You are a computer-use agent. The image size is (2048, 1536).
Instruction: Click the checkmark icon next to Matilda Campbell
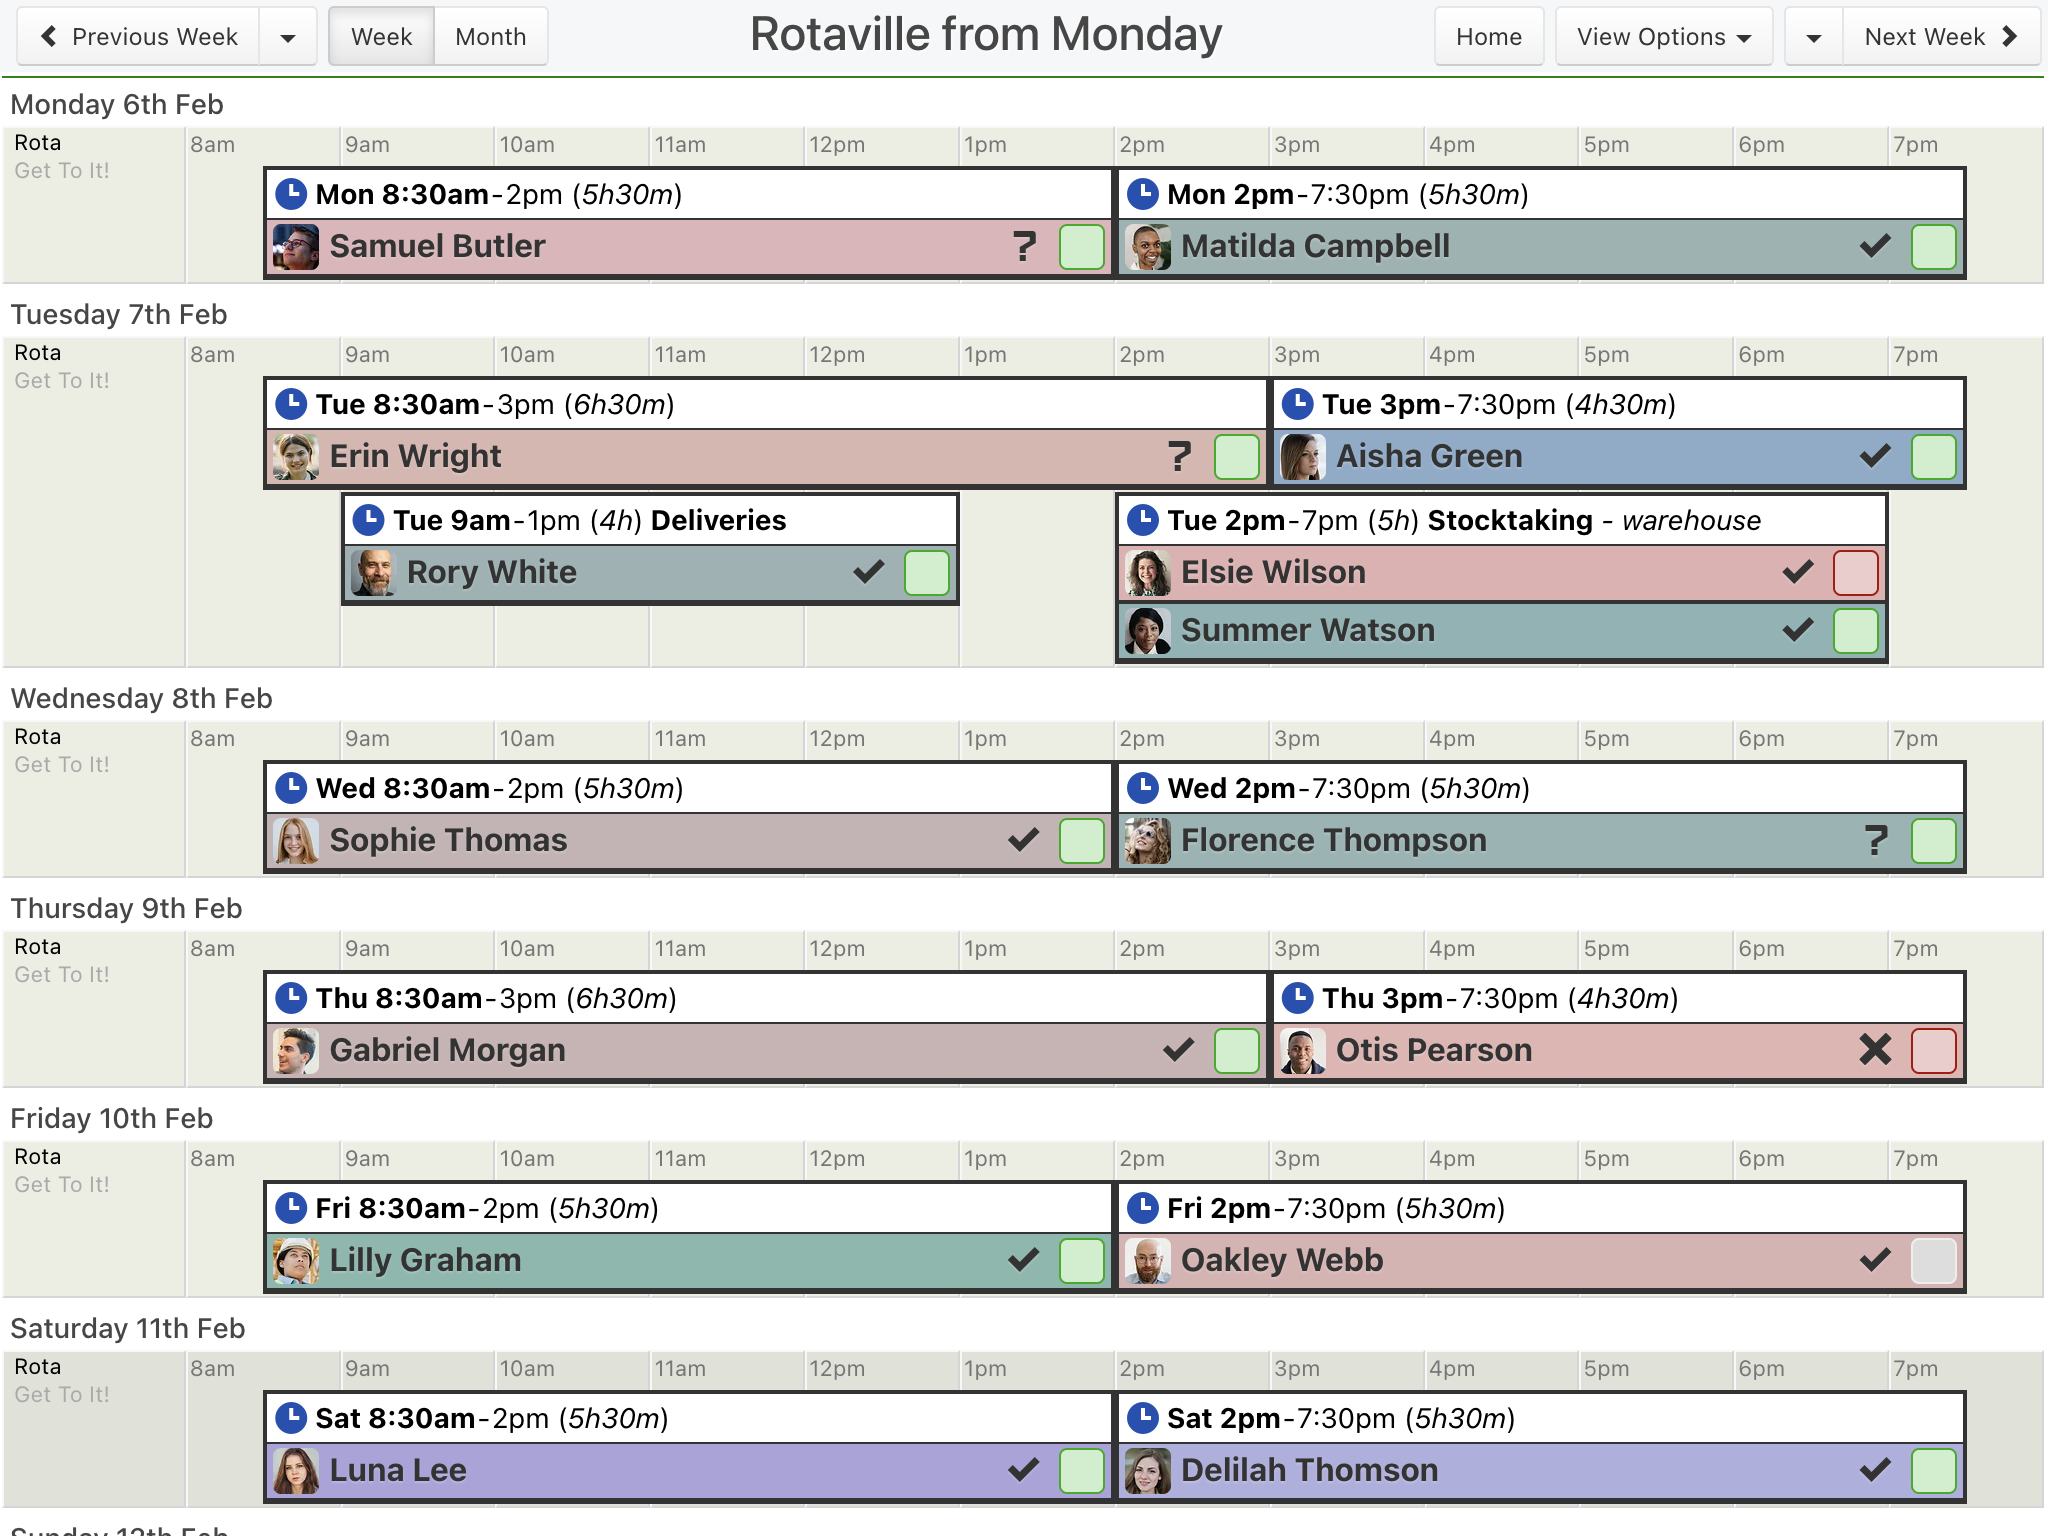tap(1875, 246)
